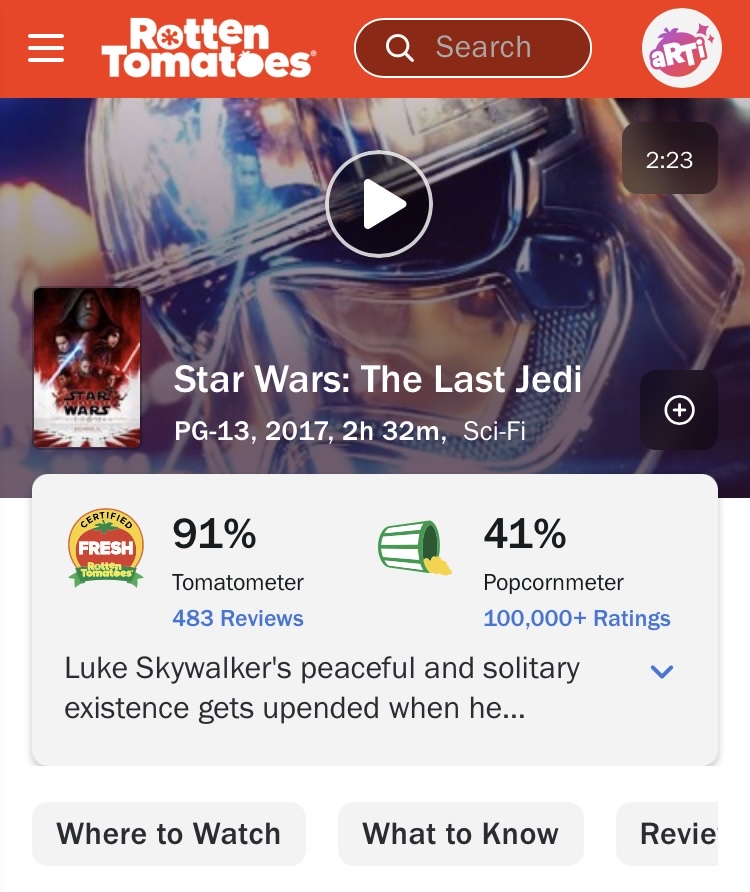Click into the Search input field
This screenshot has height=892, width=750.
click(x=473, y=48)
